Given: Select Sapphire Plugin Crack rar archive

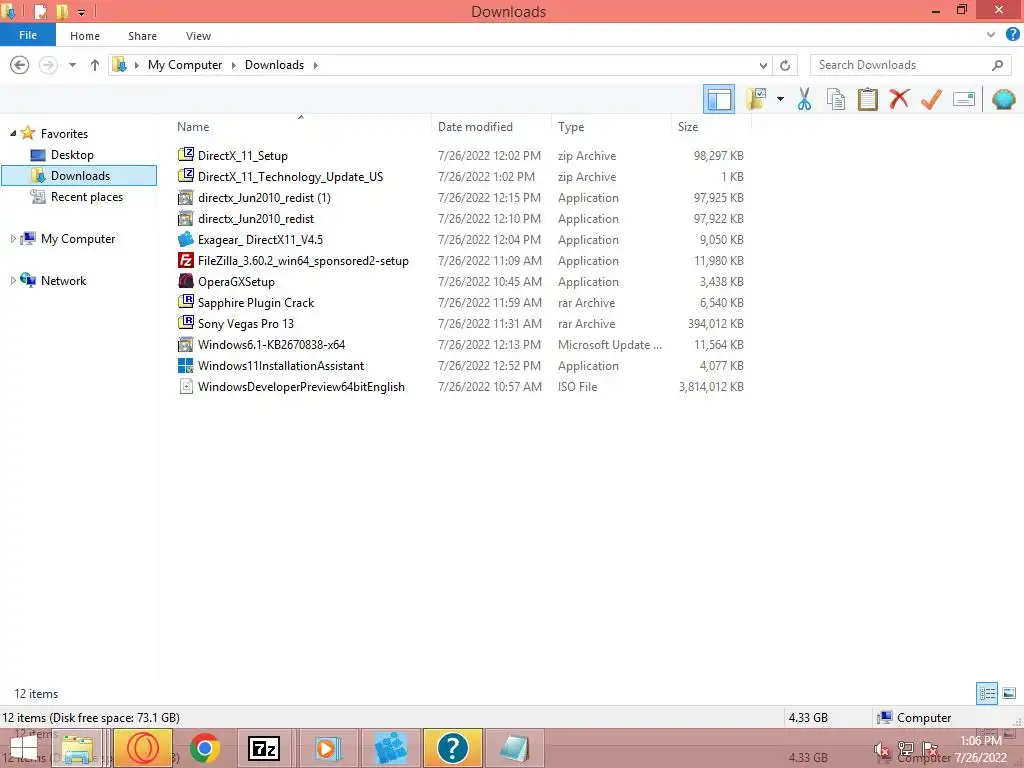Looking at the screenshot, I should point(255,302).
